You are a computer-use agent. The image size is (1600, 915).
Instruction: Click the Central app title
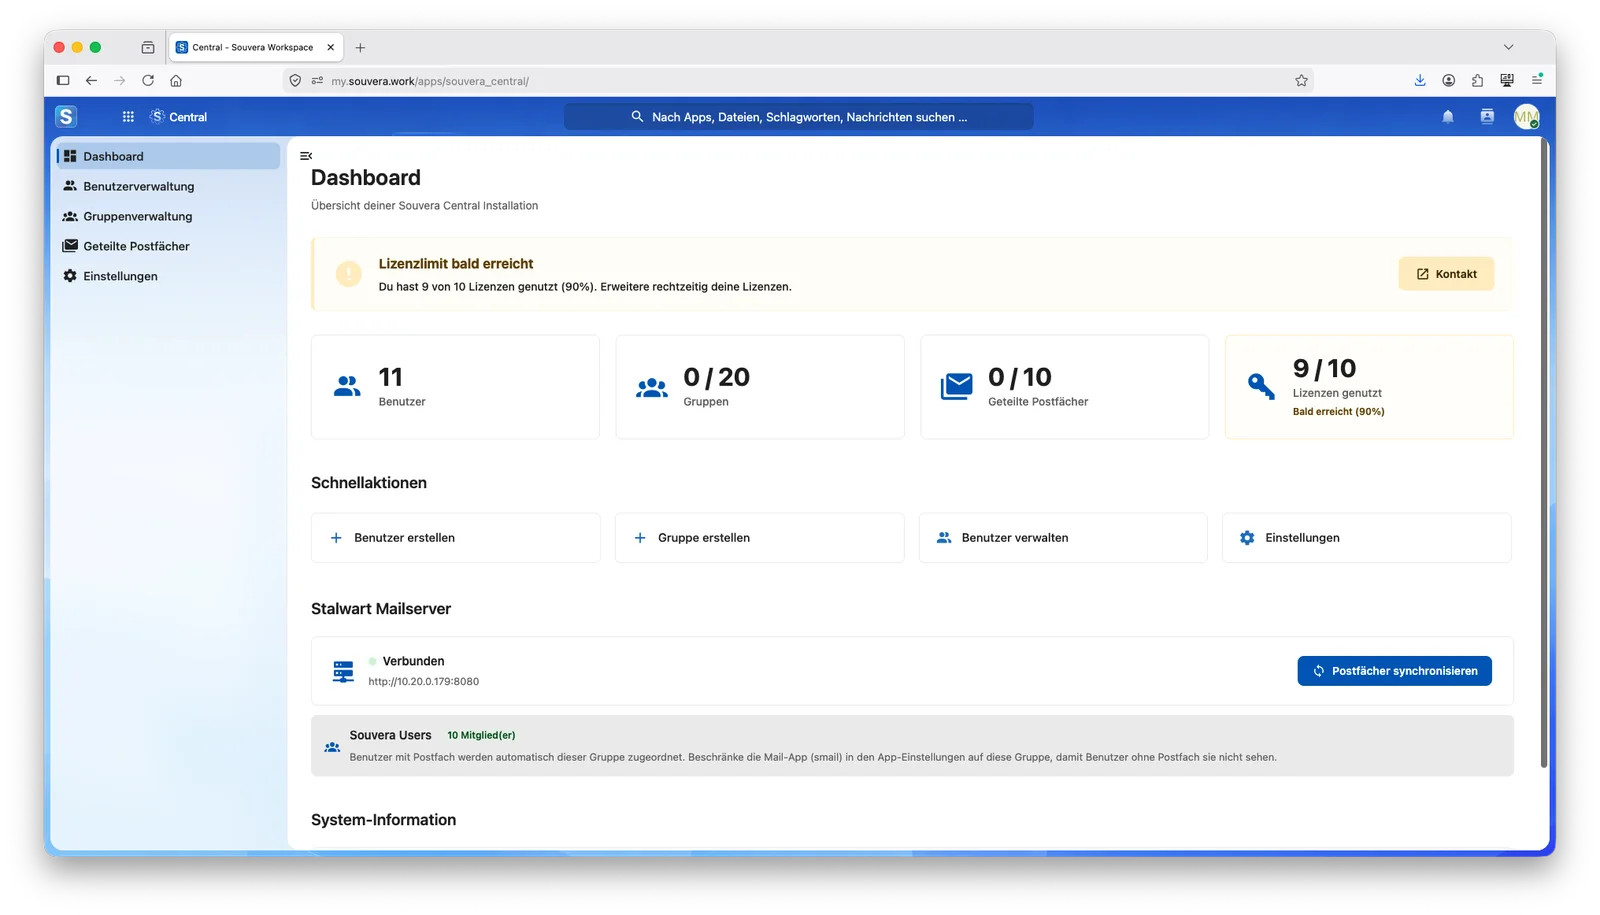(188, 117)
